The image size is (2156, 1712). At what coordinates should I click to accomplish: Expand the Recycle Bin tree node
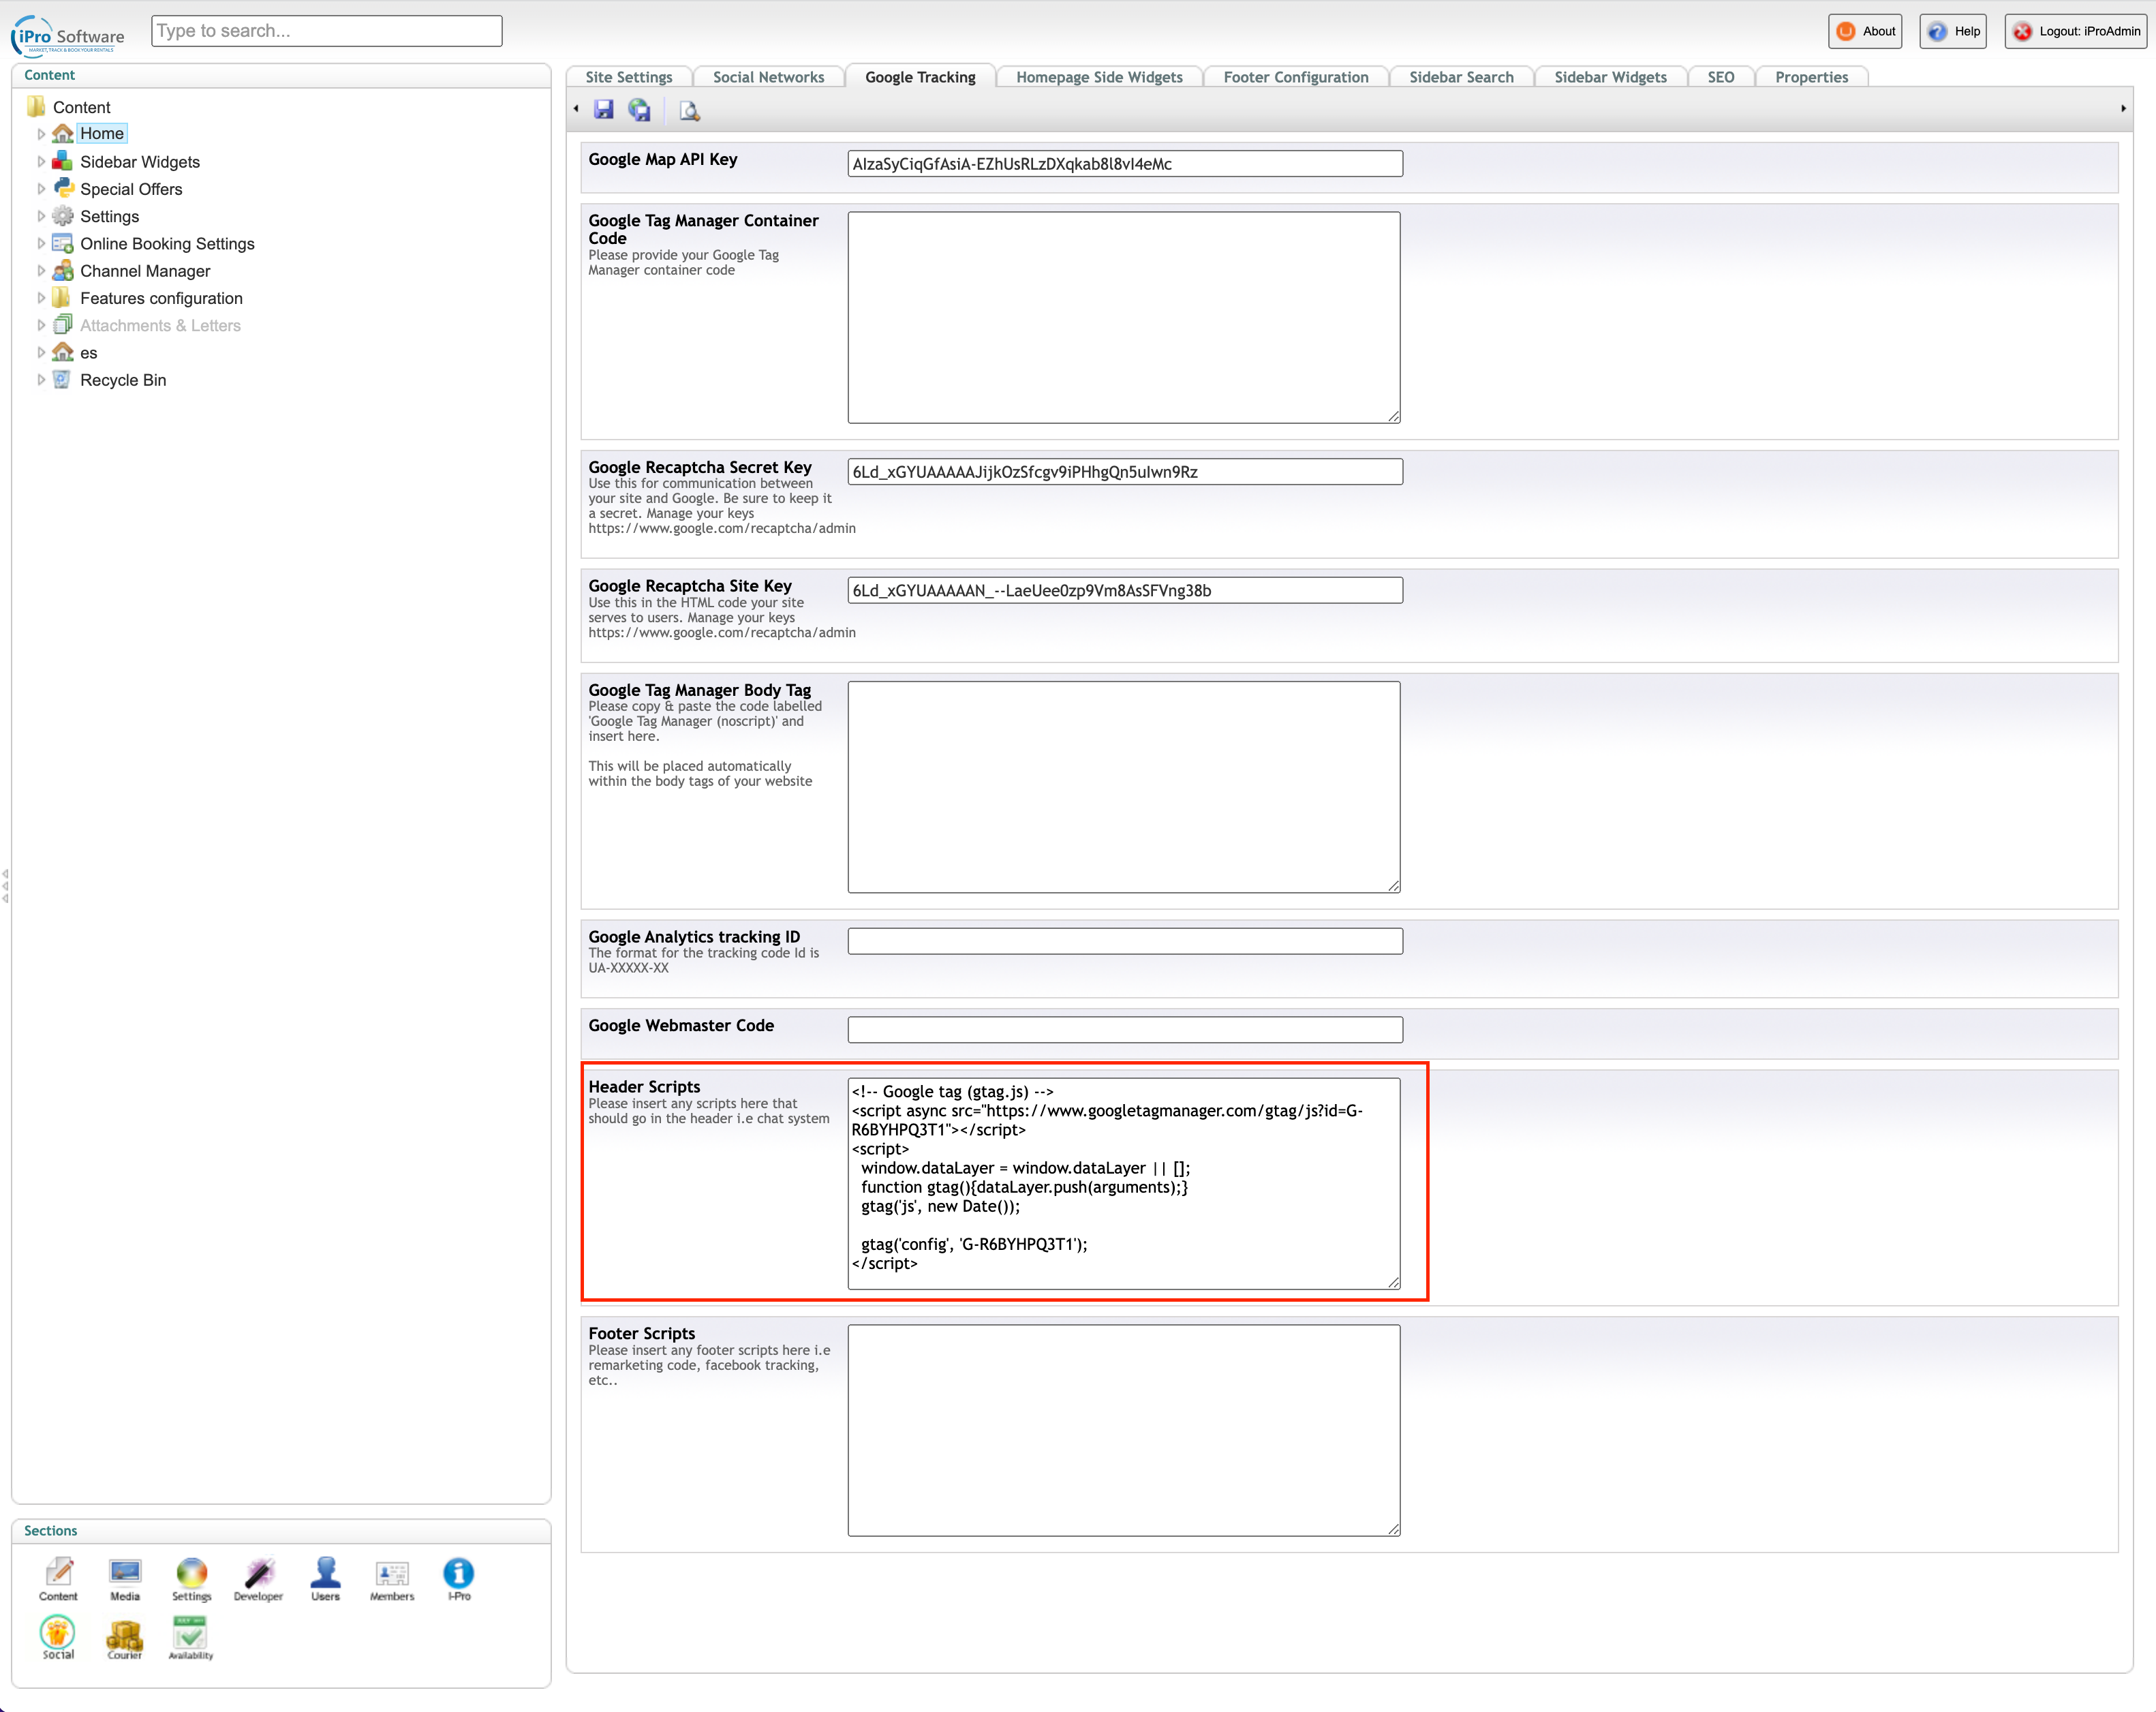tap(41, 380)
